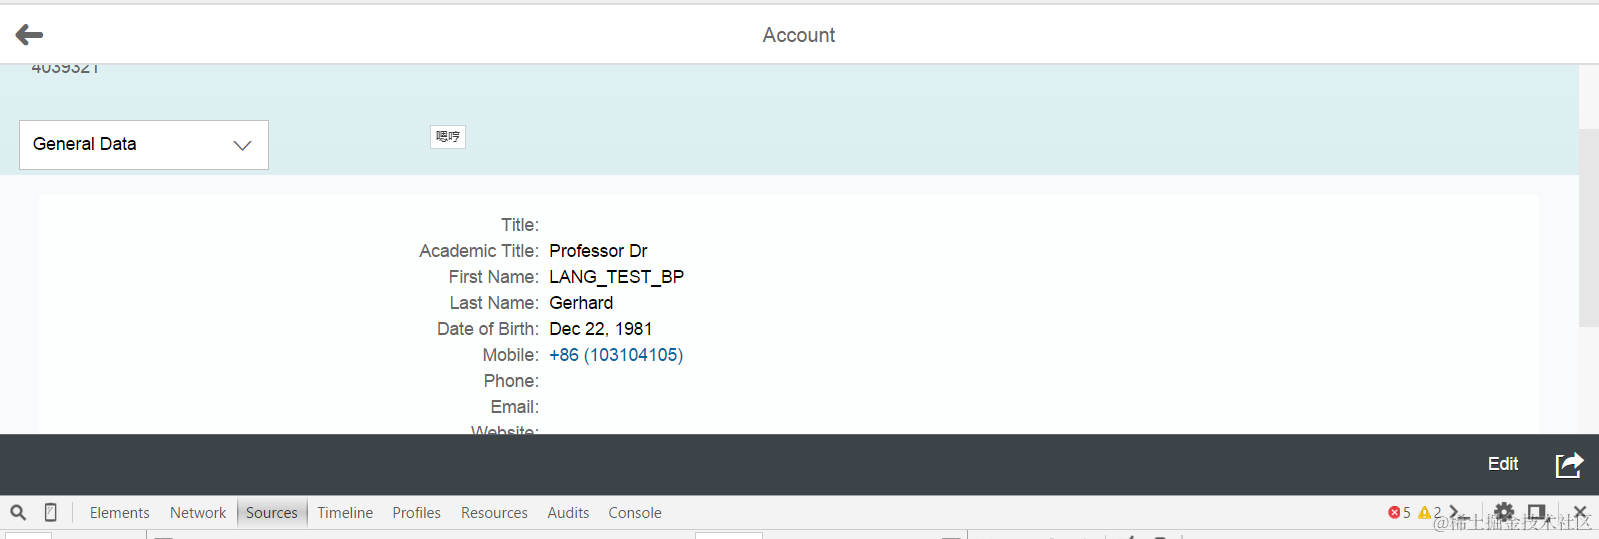Toggle the DevTools device mode icon
This screenshot has height=539, width=1599.
pyautogui.click(x=50, y=513)
